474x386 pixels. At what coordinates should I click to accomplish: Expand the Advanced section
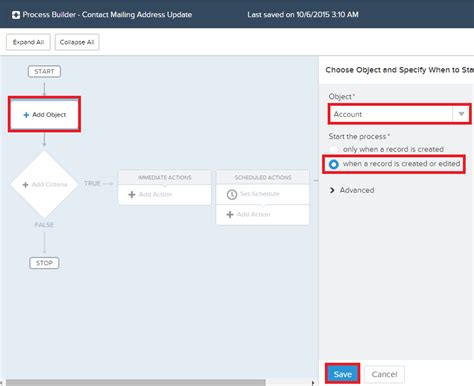click(352, 190)
